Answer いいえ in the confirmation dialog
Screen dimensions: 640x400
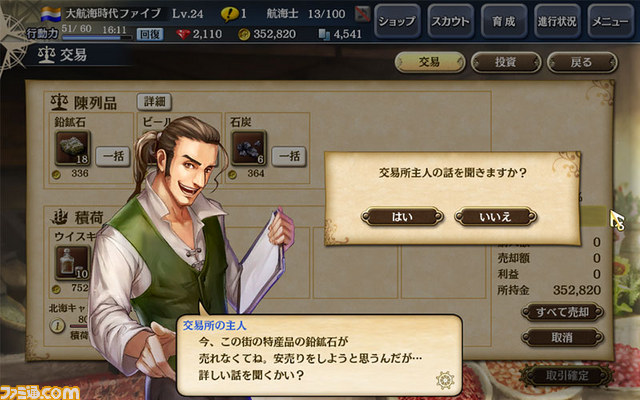click(496, 217)
